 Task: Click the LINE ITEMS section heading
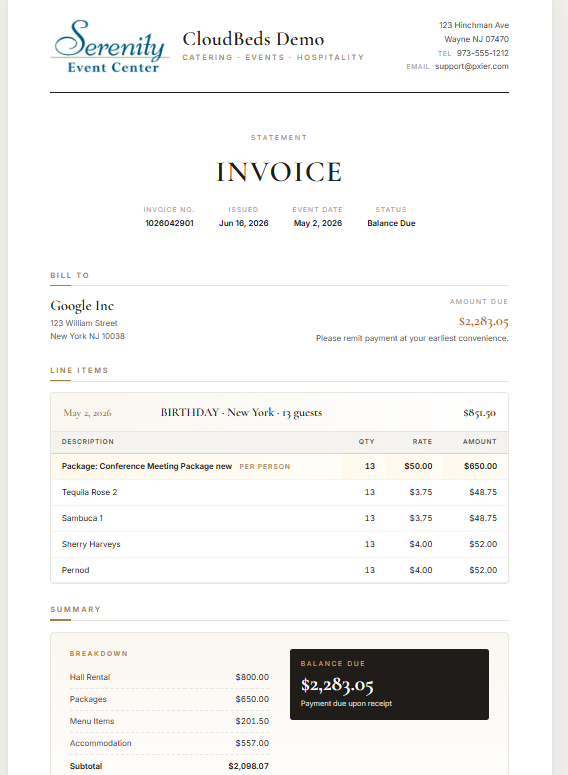click(79, 370)
